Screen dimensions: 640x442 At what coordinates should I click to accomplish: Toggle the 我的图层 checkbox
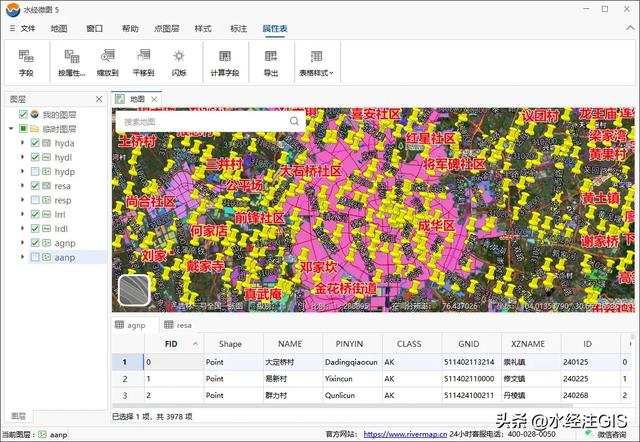coord(23,114)
